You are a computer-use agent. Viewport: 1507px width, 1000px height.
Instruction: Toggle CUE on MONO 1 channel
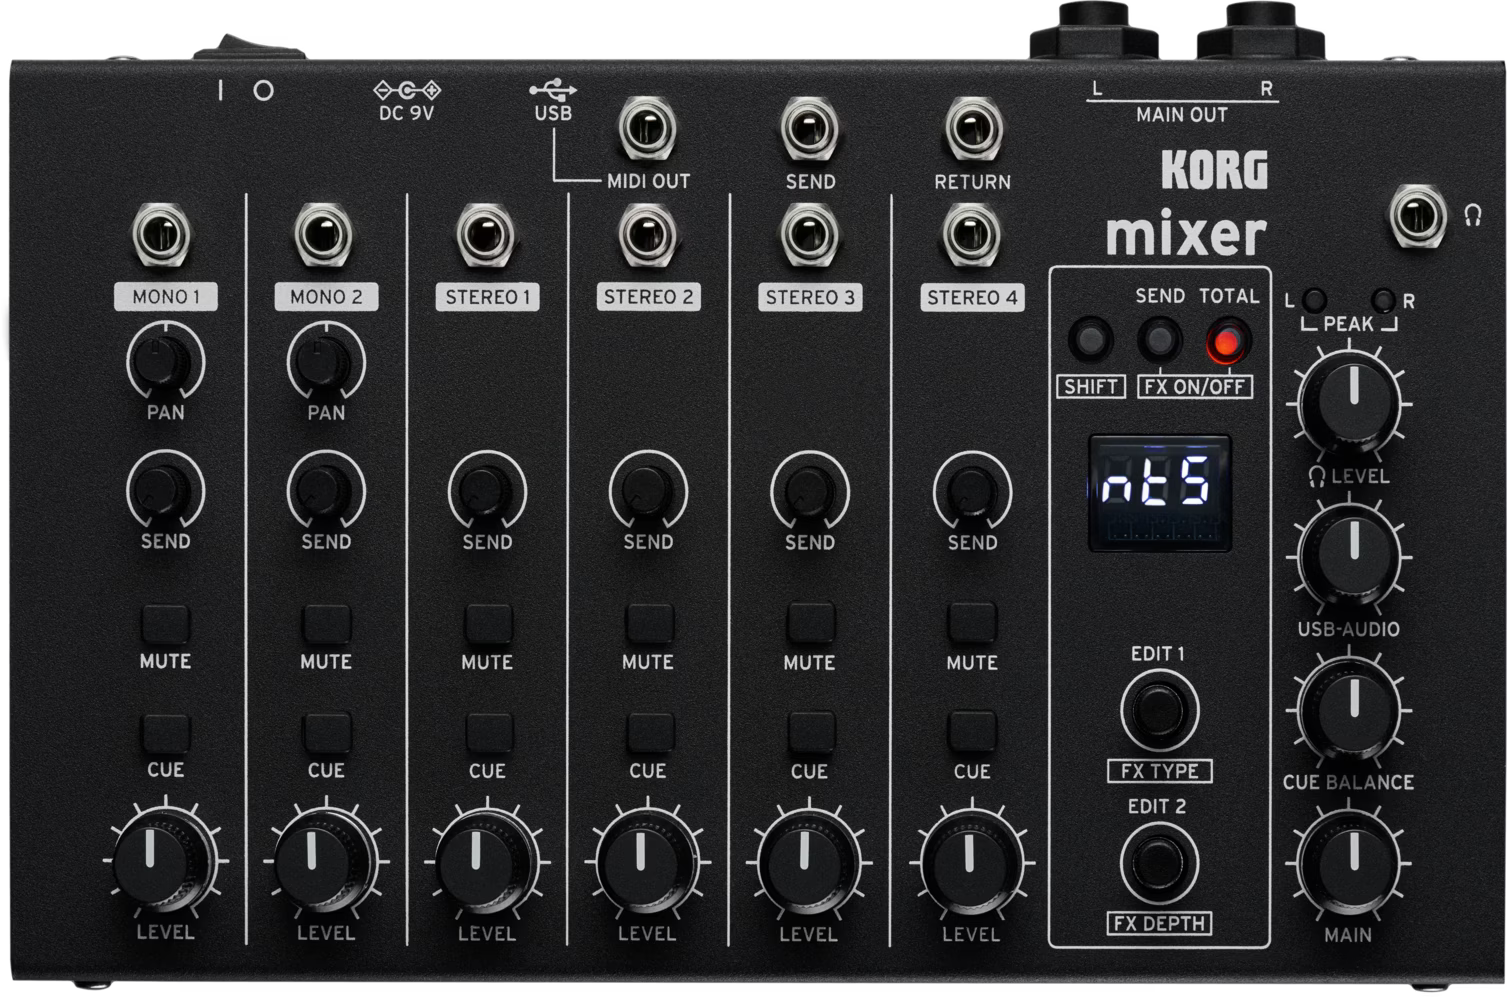pyautogui.click(x=165, y=733)
